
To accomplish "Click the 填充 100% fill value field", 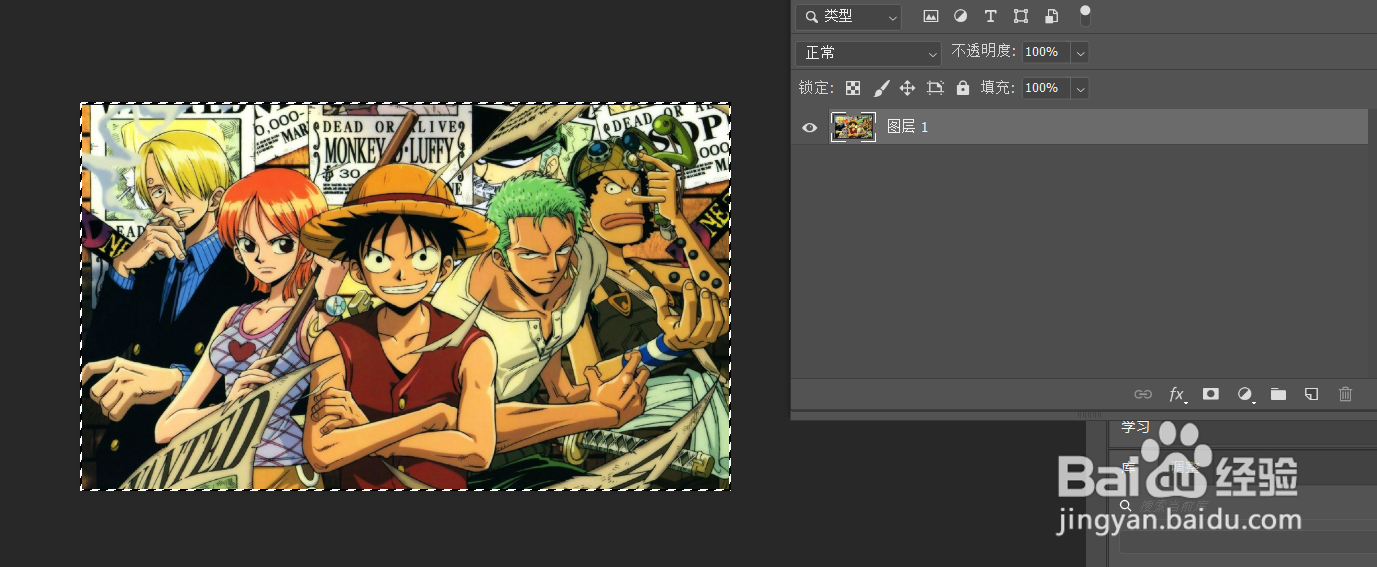I will (1046, 88).
